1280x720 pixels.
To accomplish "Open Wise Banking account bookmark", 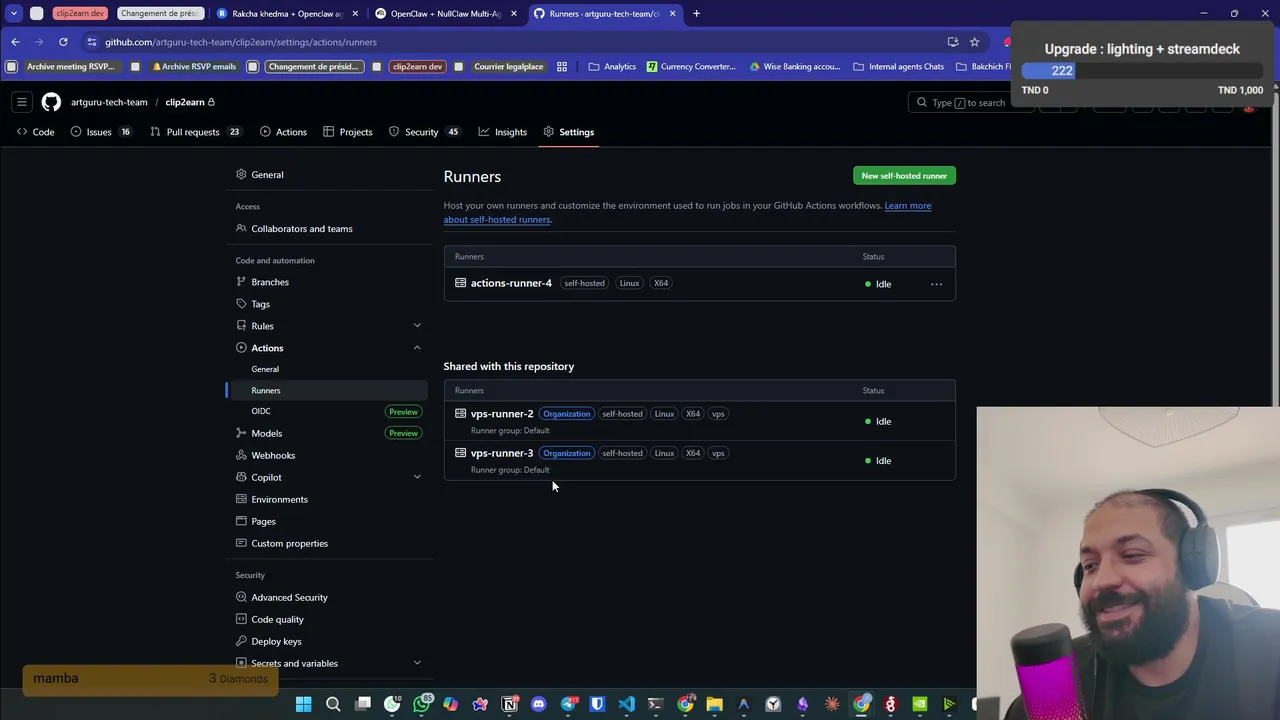I will click(x=795, y=67).
